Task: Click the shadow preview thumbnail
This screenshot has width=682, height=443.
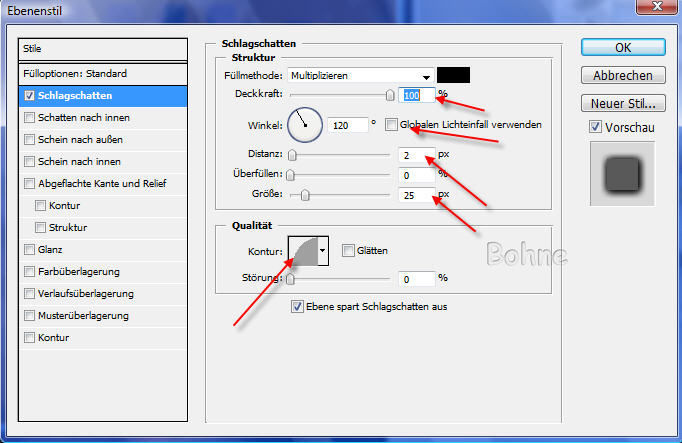Action: point(623,174)
